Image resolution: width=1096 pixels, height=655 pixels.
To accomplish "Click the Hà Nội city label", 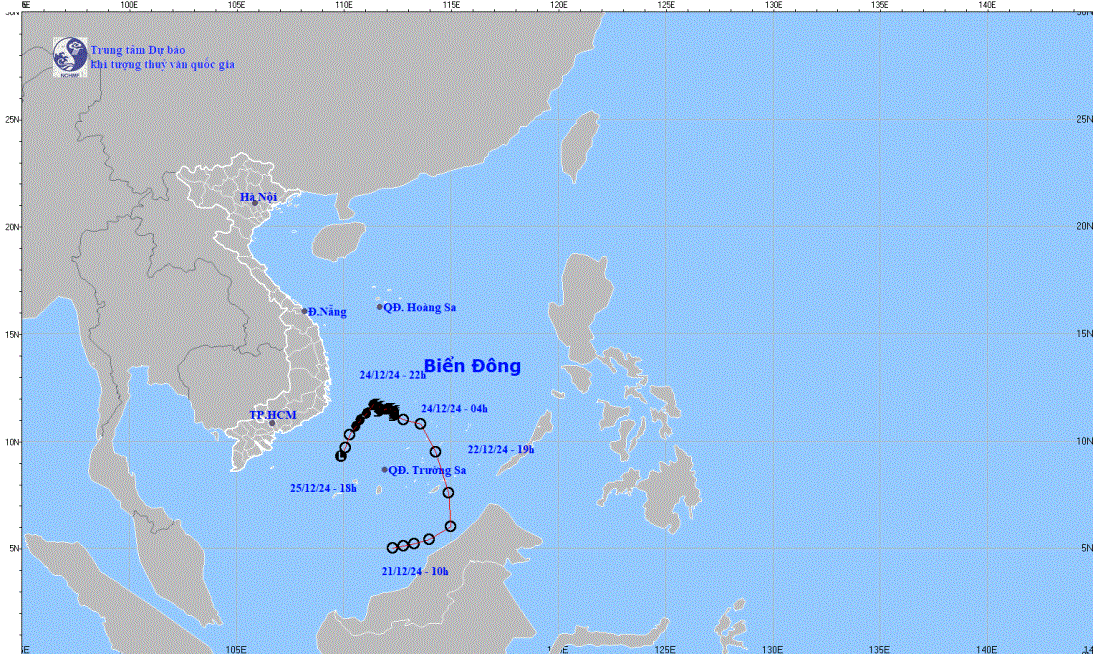I will point(259,197).
